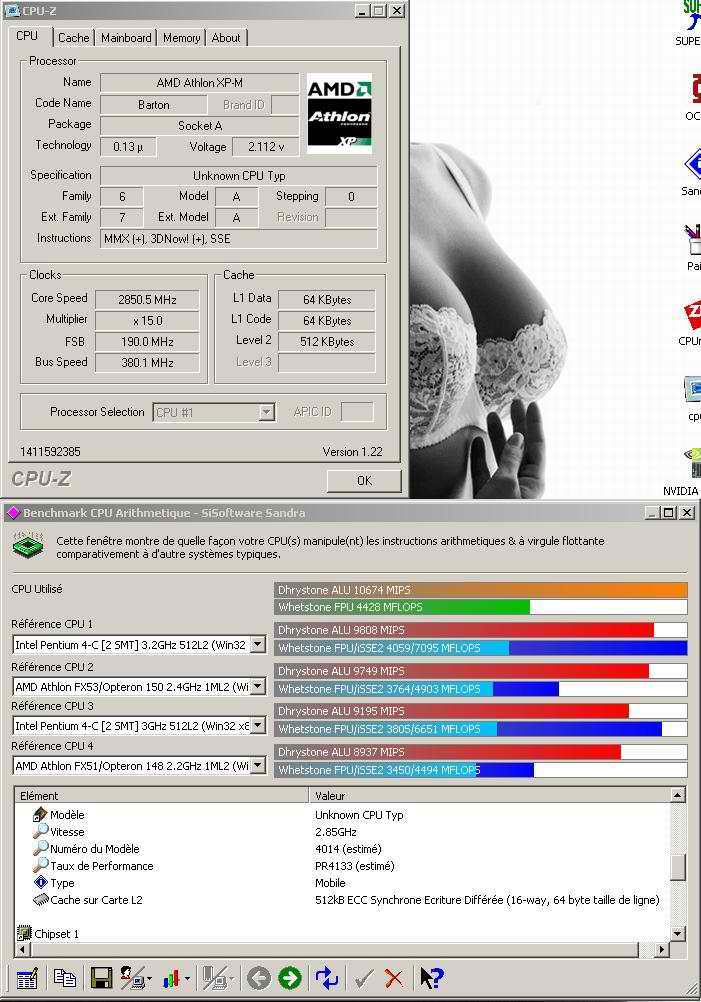Click the Dhrystone ALU 9808 MIPS red bar
The height and width of the screenshot is (1002, 701).
point(465,629)
